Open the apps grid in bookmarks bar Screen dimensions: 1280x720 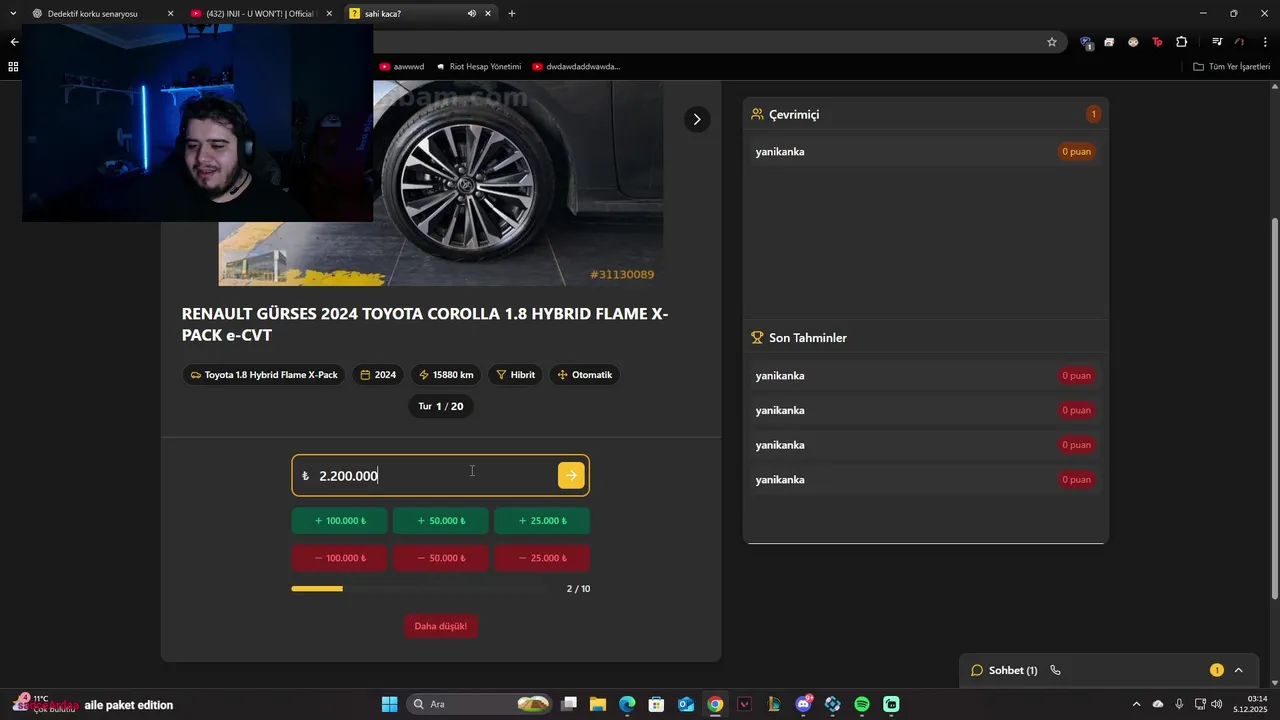coord(13,67)
